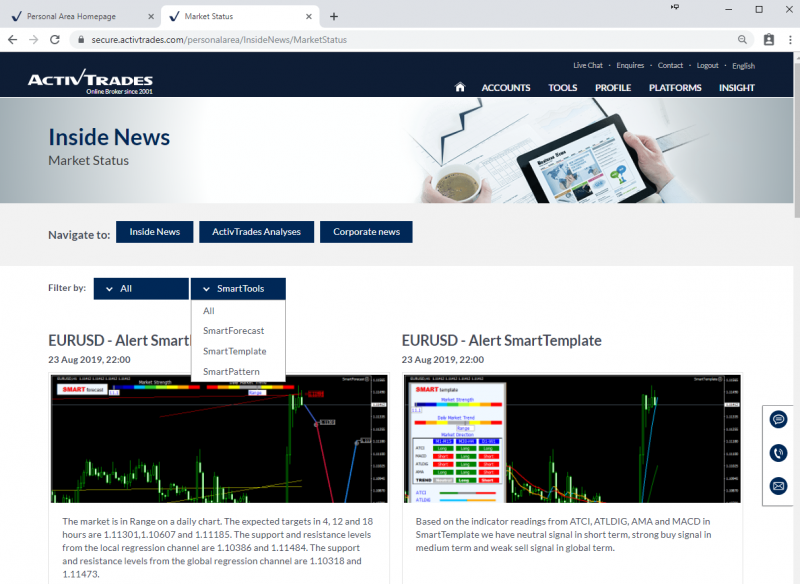Open the PROFILE menu
Screen dimensions: 800x584
click(x=613, y=88)
